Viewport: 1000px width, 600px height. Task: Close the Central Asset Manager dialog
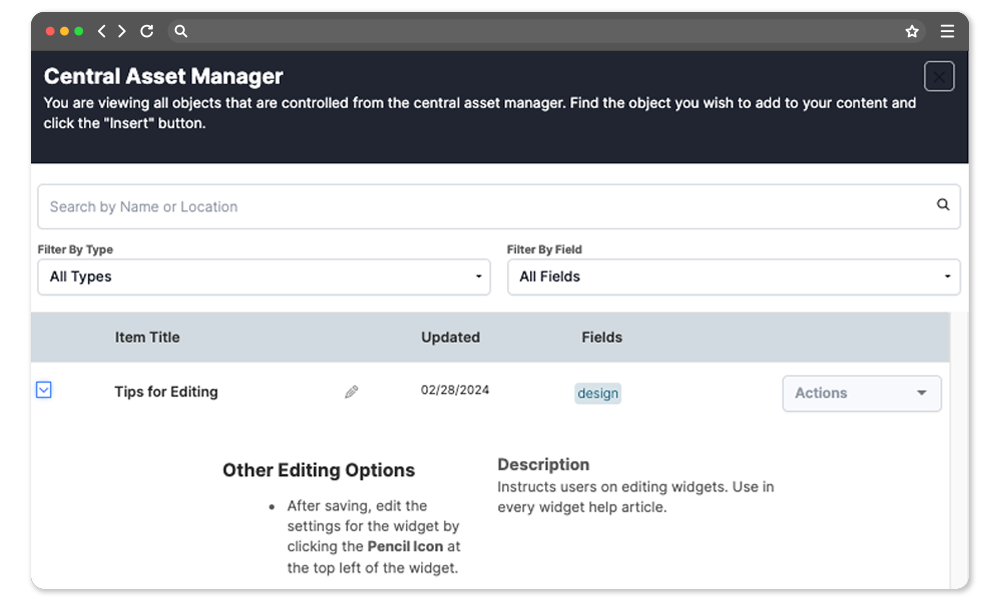[939, 77]
